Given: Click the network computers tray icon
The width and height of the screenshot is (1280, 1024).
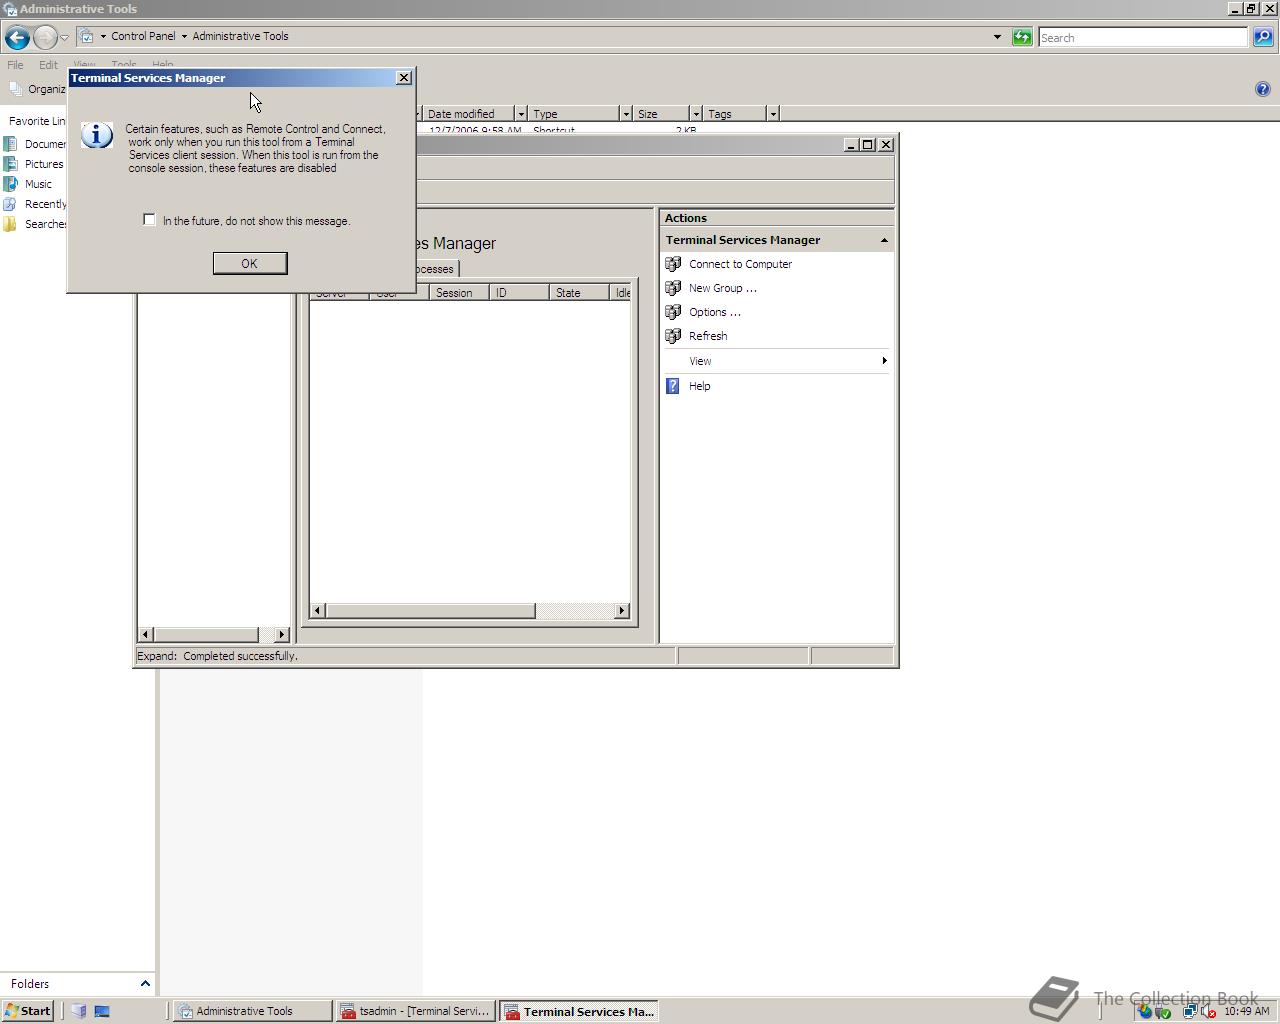Looking at the screenshot, I should [x=1190, y=1011].
